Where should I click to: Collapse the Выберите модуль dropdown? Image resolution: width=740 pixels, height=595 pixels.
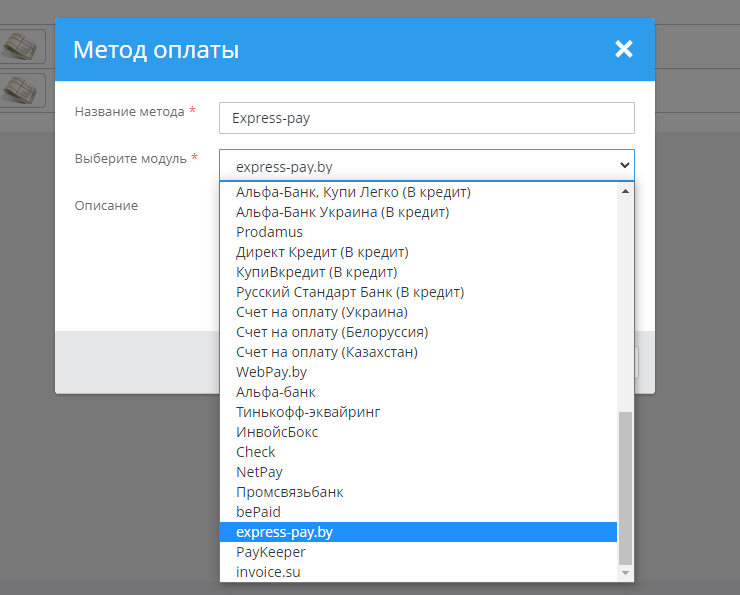426,165
